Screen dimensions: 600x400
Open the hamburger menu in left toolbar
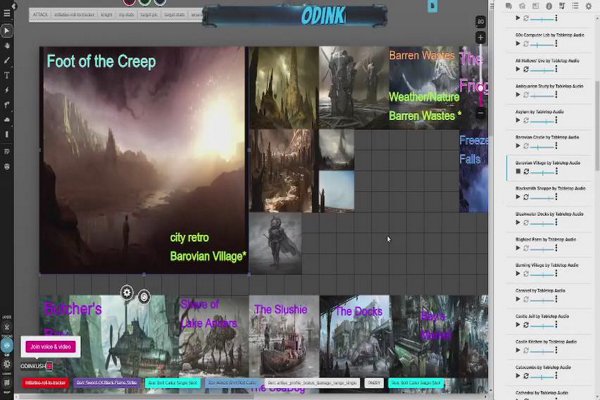(7, 14)
